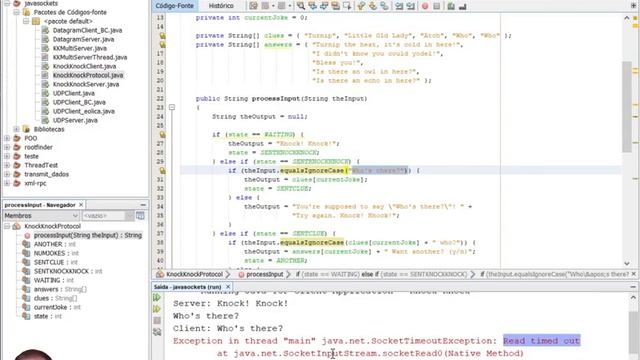Select processInput(String theInput) member in Navegador
The width and height of the screenshot is (640, 360).
(x=88, y=236)
